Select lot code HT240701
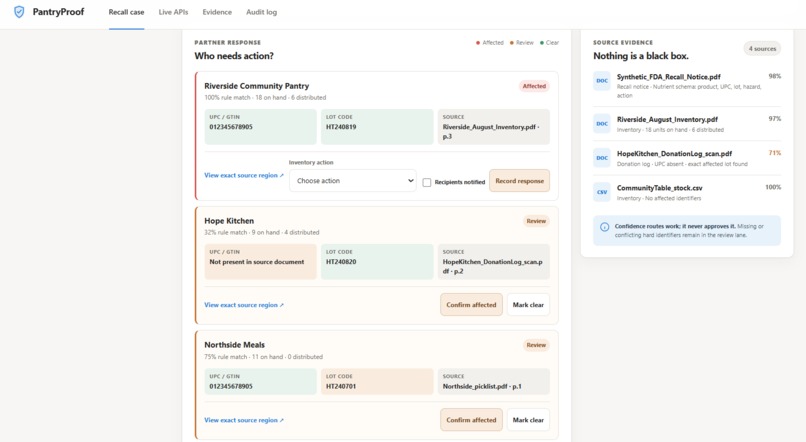806x442 pixels. (x=341, y=386)
